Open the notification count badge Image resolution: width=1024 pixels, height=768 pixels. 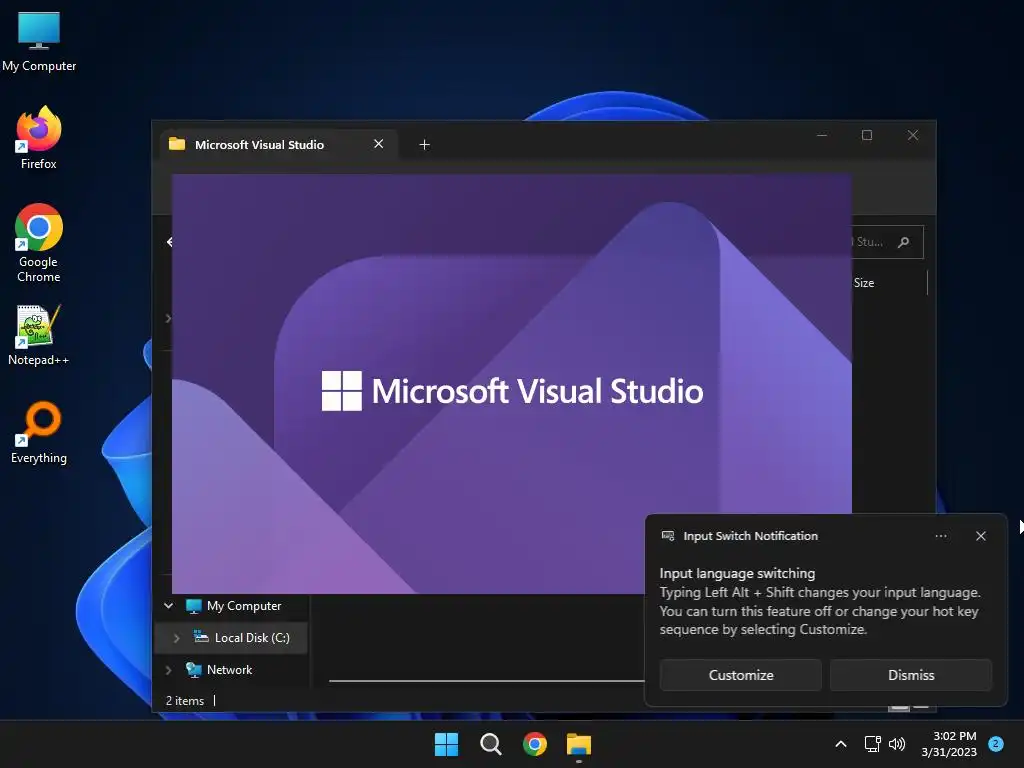coord(996,744)
